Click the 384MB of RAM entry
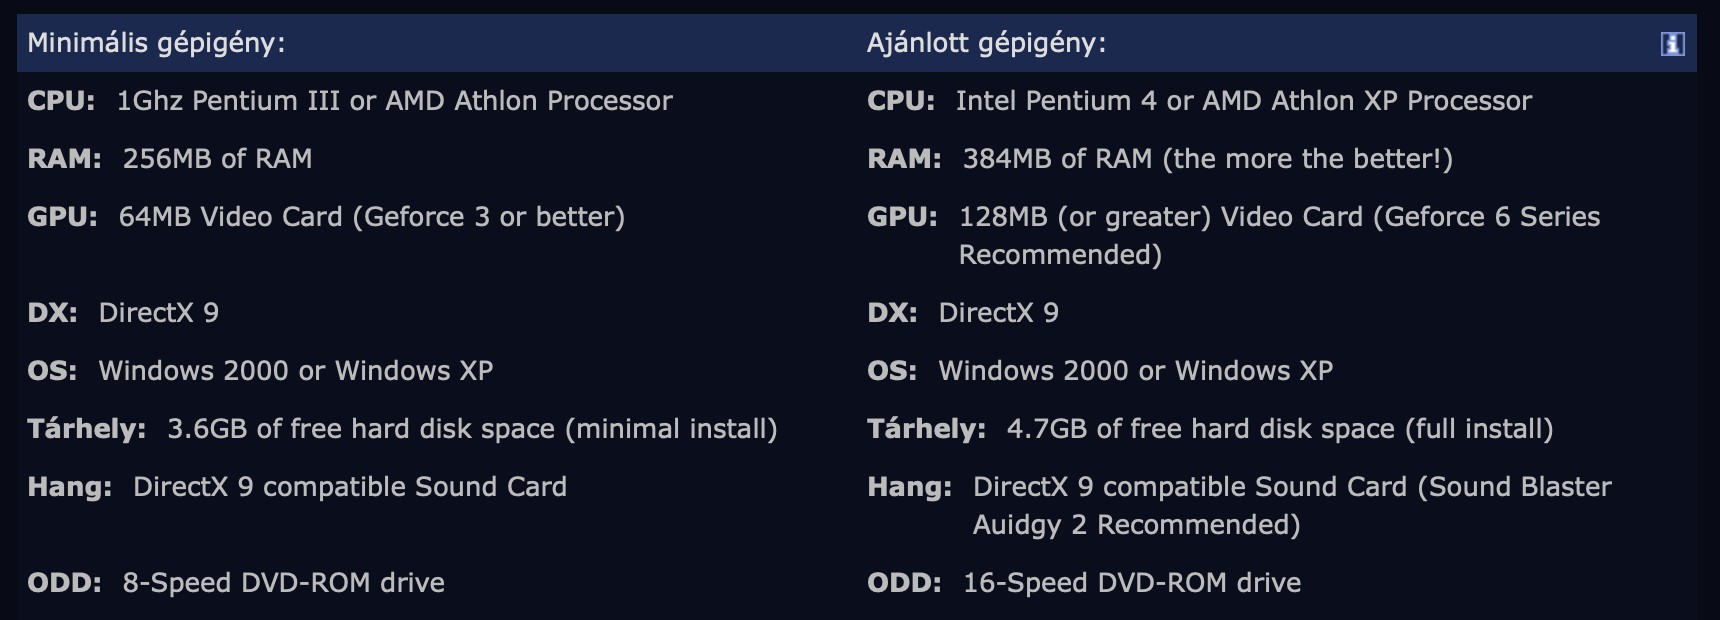The image size is (1720, 620). point(1207,159)
